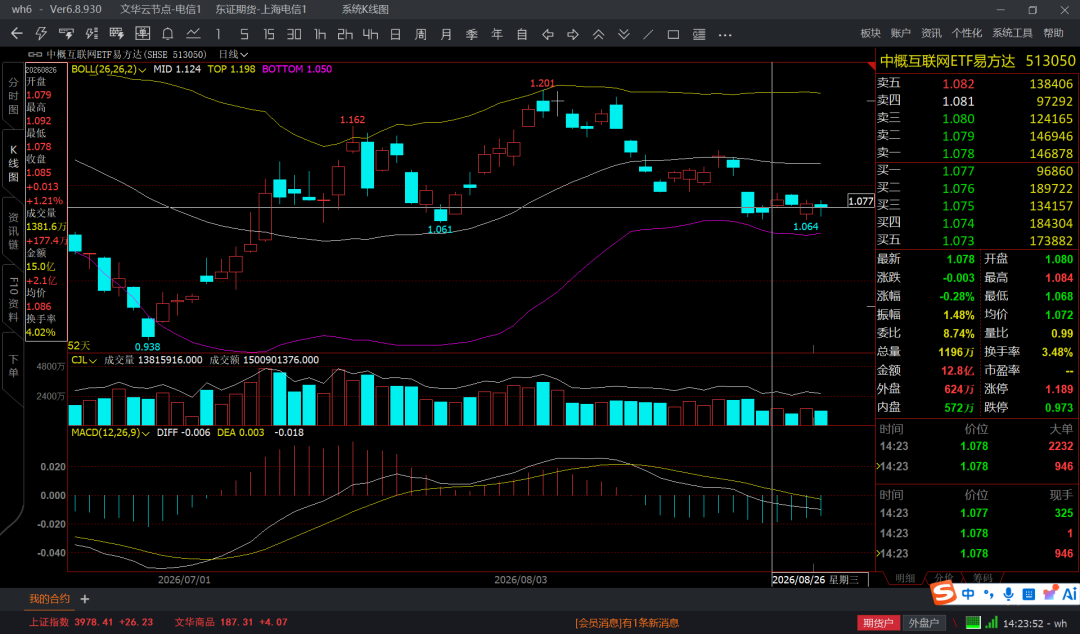Open the MACD parameter dropdown
Viewport: 1080px width, 634px height.
pyautogui.click(x=146, y=433)
